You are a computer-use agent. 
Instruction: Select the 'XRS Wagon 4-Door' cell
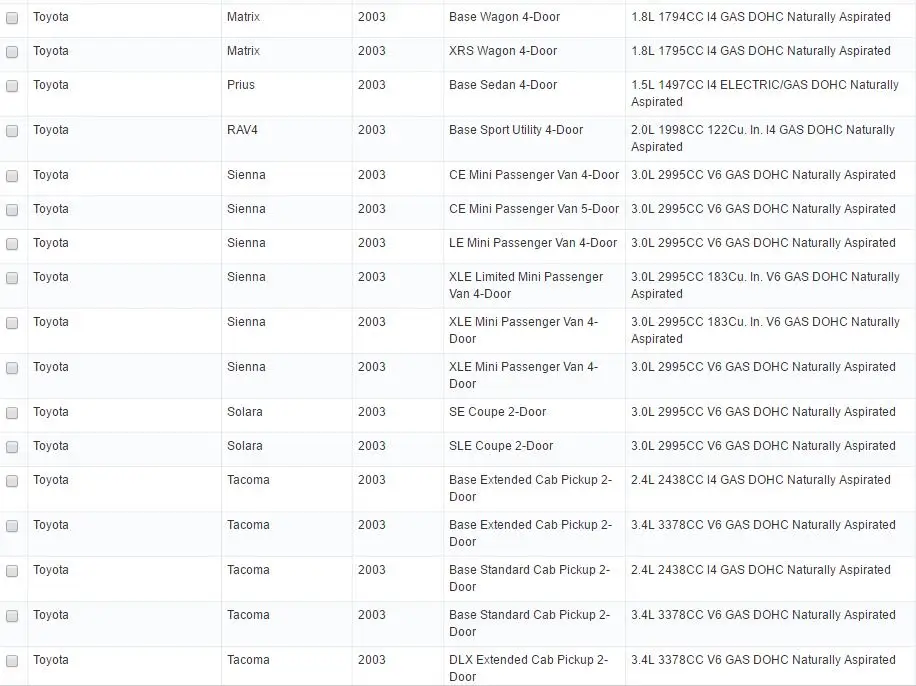coord(535,55)
